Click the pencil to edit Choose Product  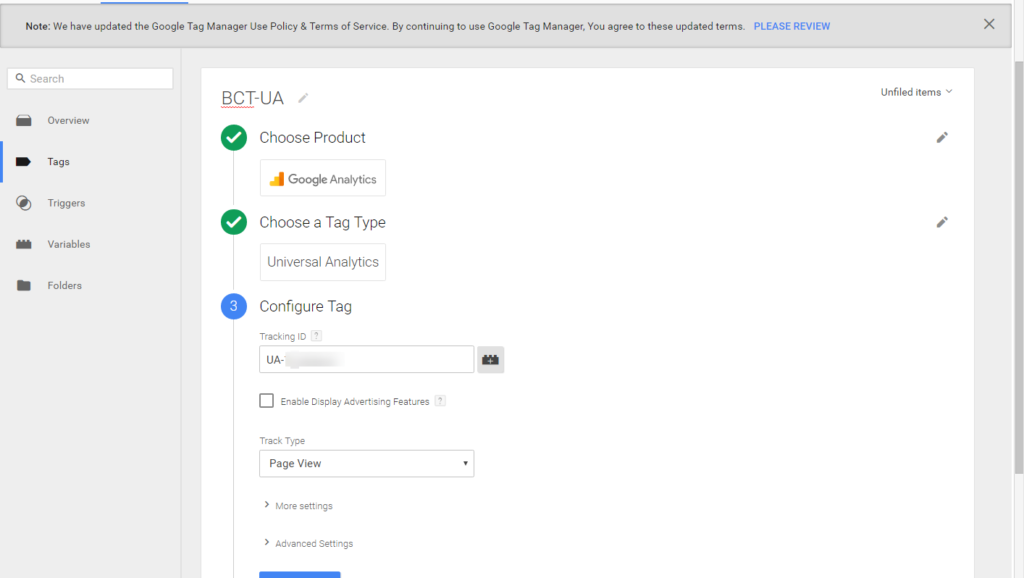coord(941,137)
